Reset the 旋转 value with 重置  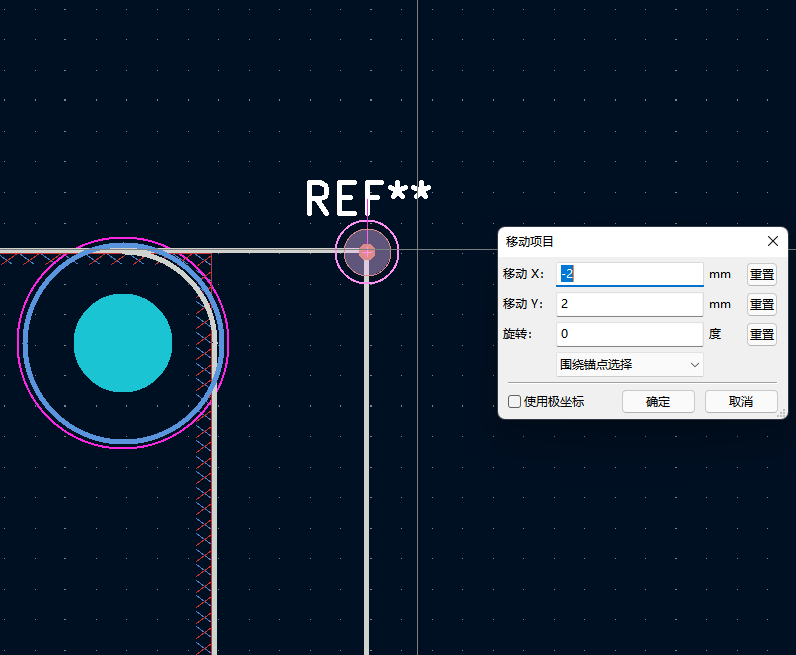[761, 335]
